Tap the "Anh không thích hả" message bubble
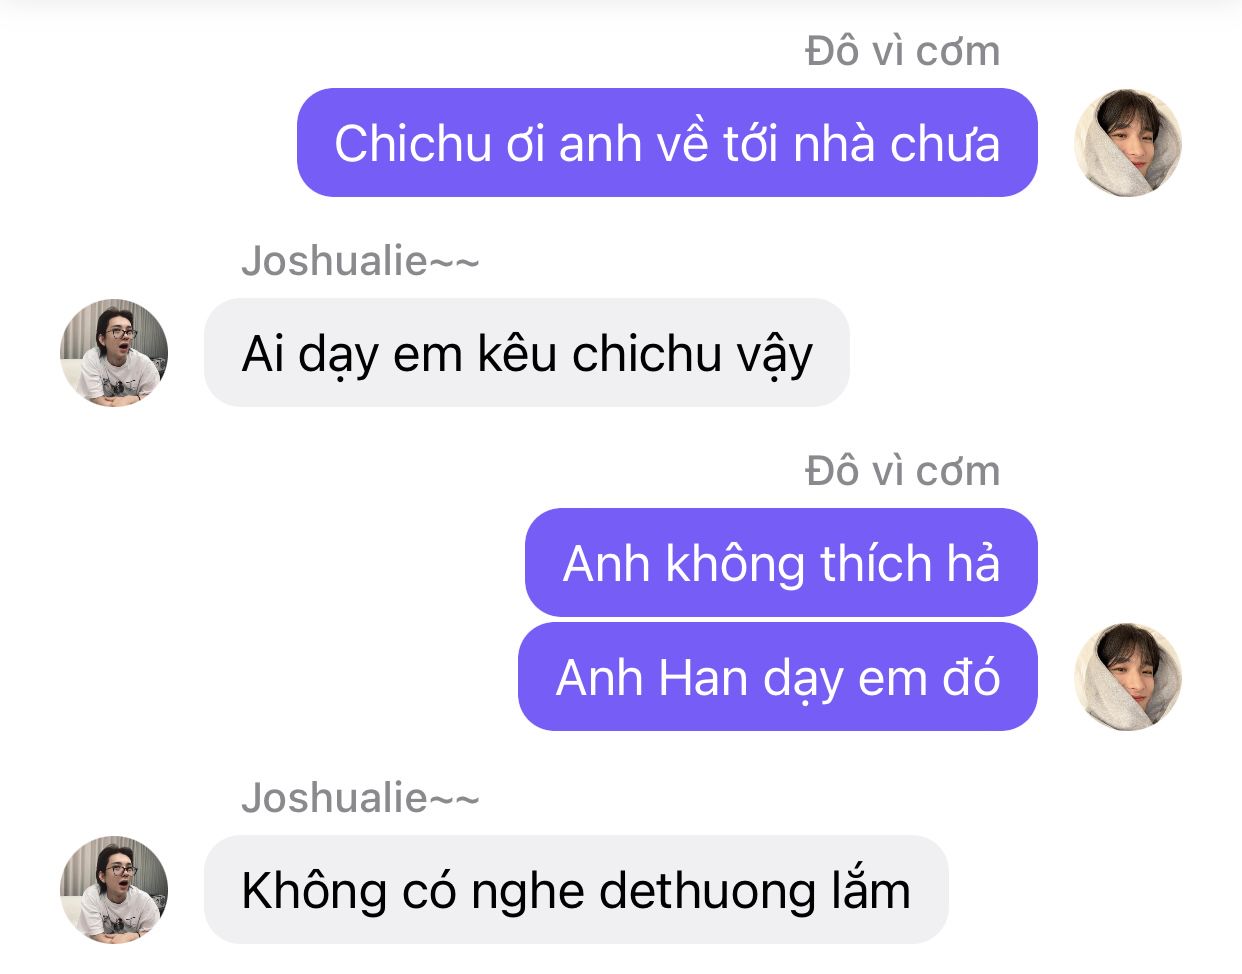The width and height of the screenshot is (1242, 974). click(781, 562)
